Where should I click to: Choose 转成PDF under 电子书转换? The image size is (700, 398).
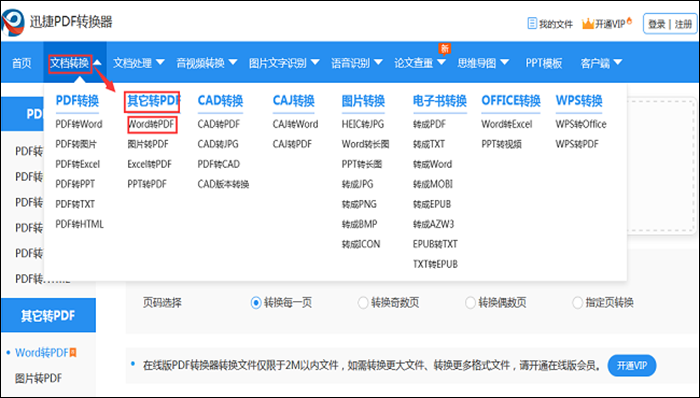click(429, 124)
